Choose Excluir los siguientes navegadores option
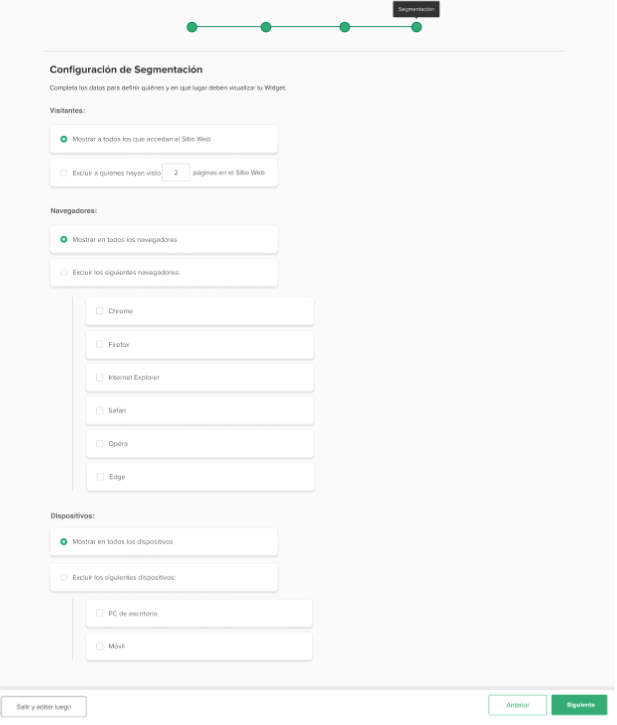The height and width of the screenshot is (725, 617). click(64, 273)
